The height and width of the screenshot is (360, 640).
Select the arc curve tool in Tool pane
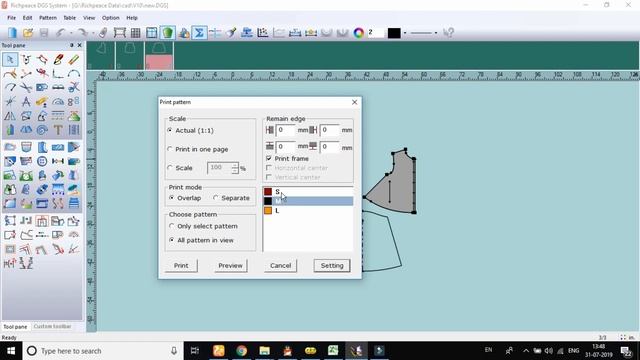tap(74, 73)
